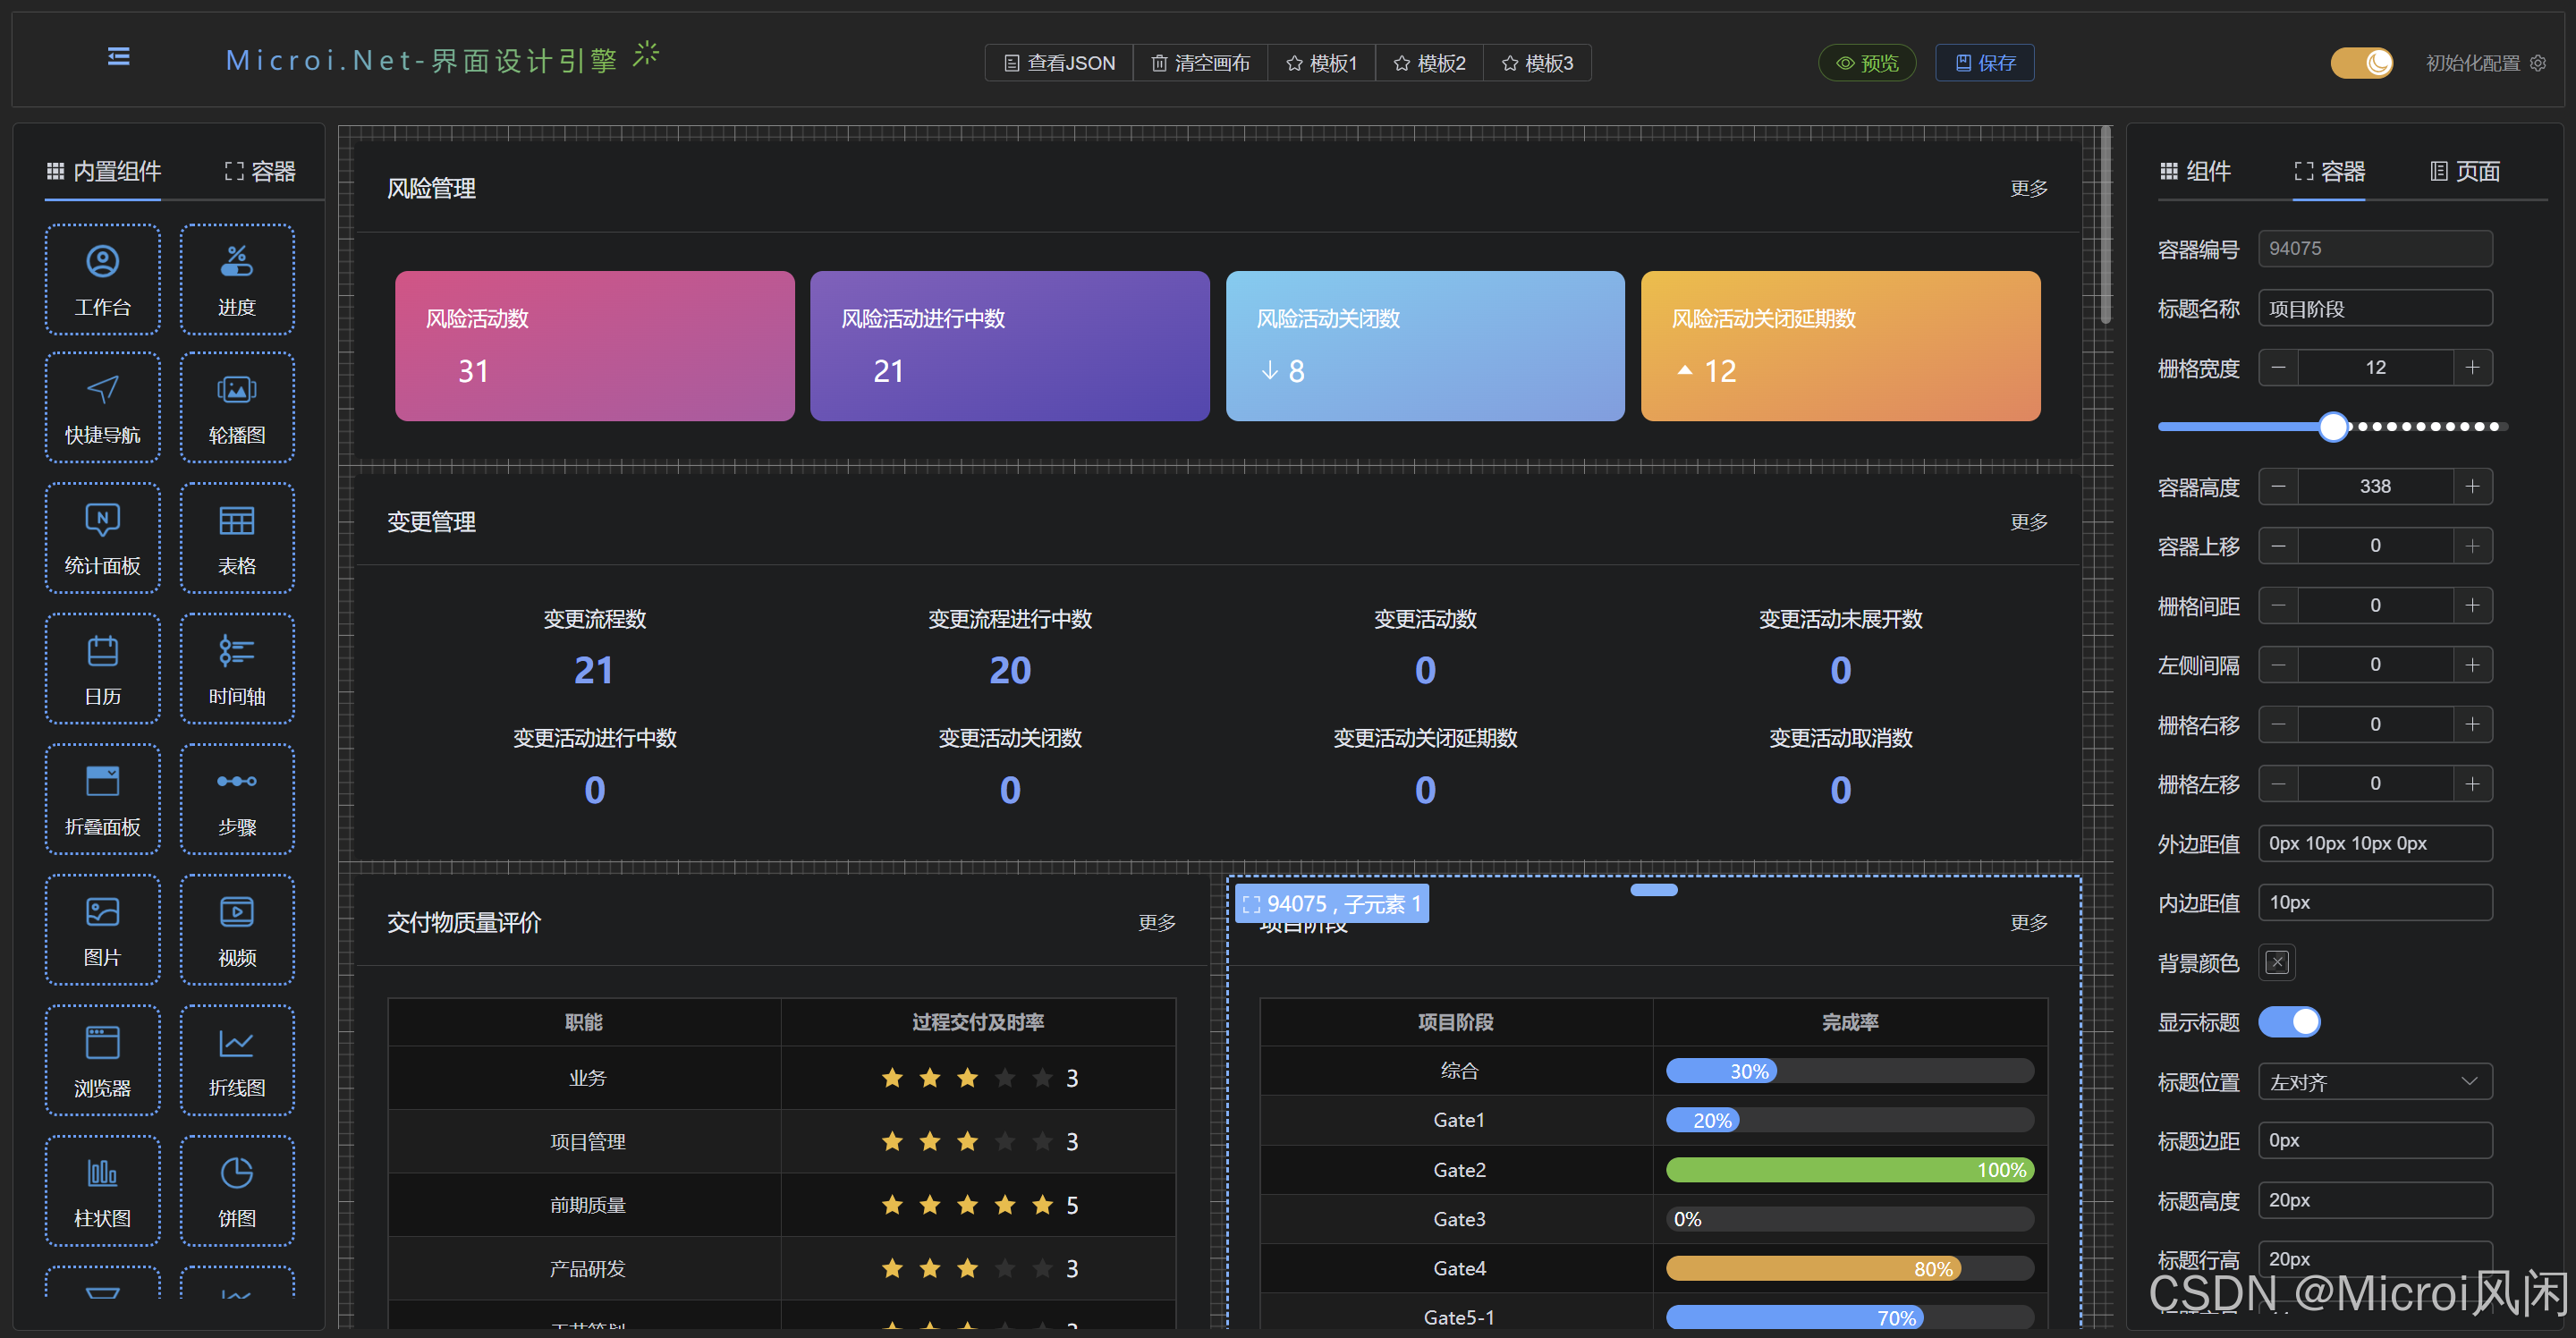Increase 容器高度 with plus button
Image resolution: width=2576 pixels, height=1338 pixels.
pyautogui.click(x=2472, y=487)
